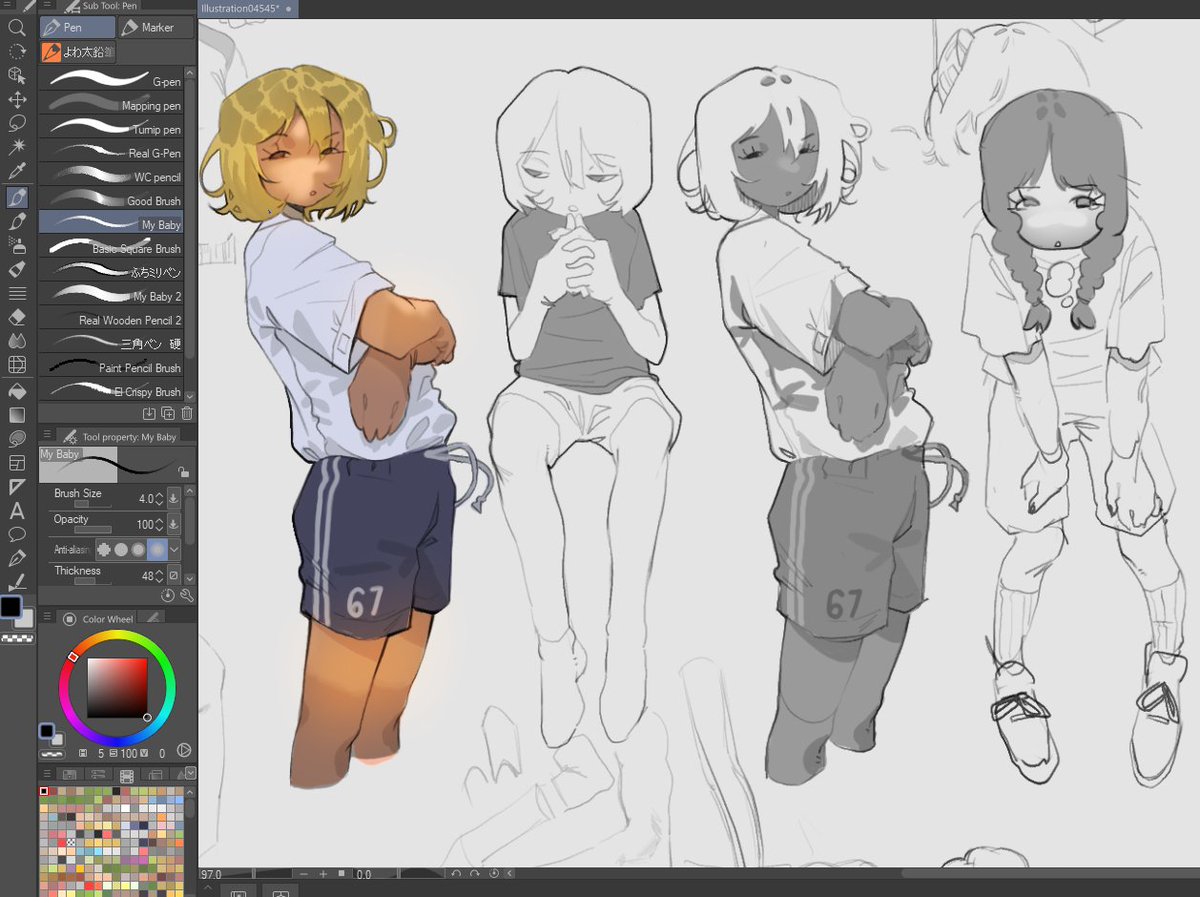Select the Blend tool
The image size is (1200, 897).
[x=17, y=341]
